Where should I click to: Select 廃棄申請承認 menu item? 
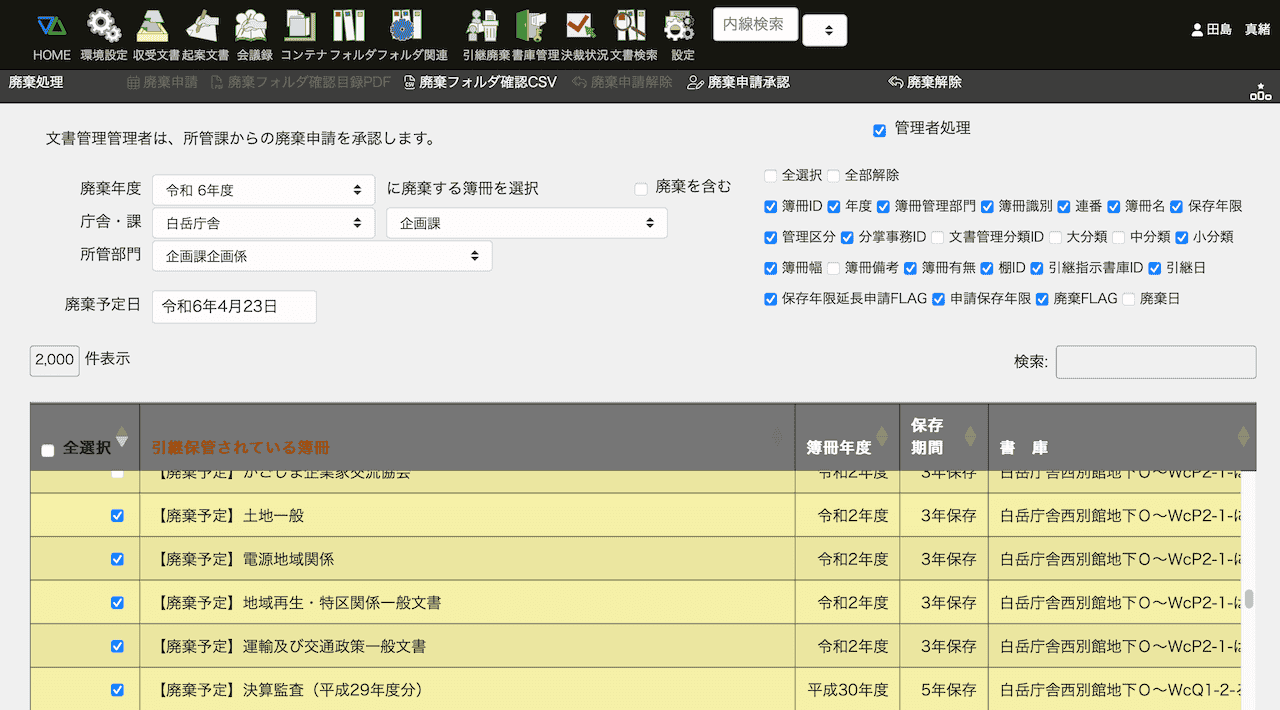pyautogui.click(x=739, y=83)
